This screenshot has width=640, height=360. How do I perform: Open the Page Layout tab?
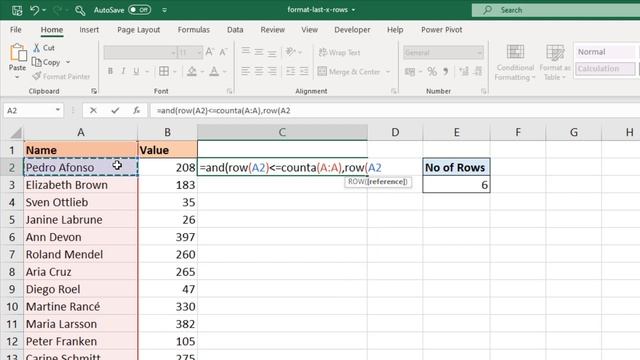coord(138,30)
